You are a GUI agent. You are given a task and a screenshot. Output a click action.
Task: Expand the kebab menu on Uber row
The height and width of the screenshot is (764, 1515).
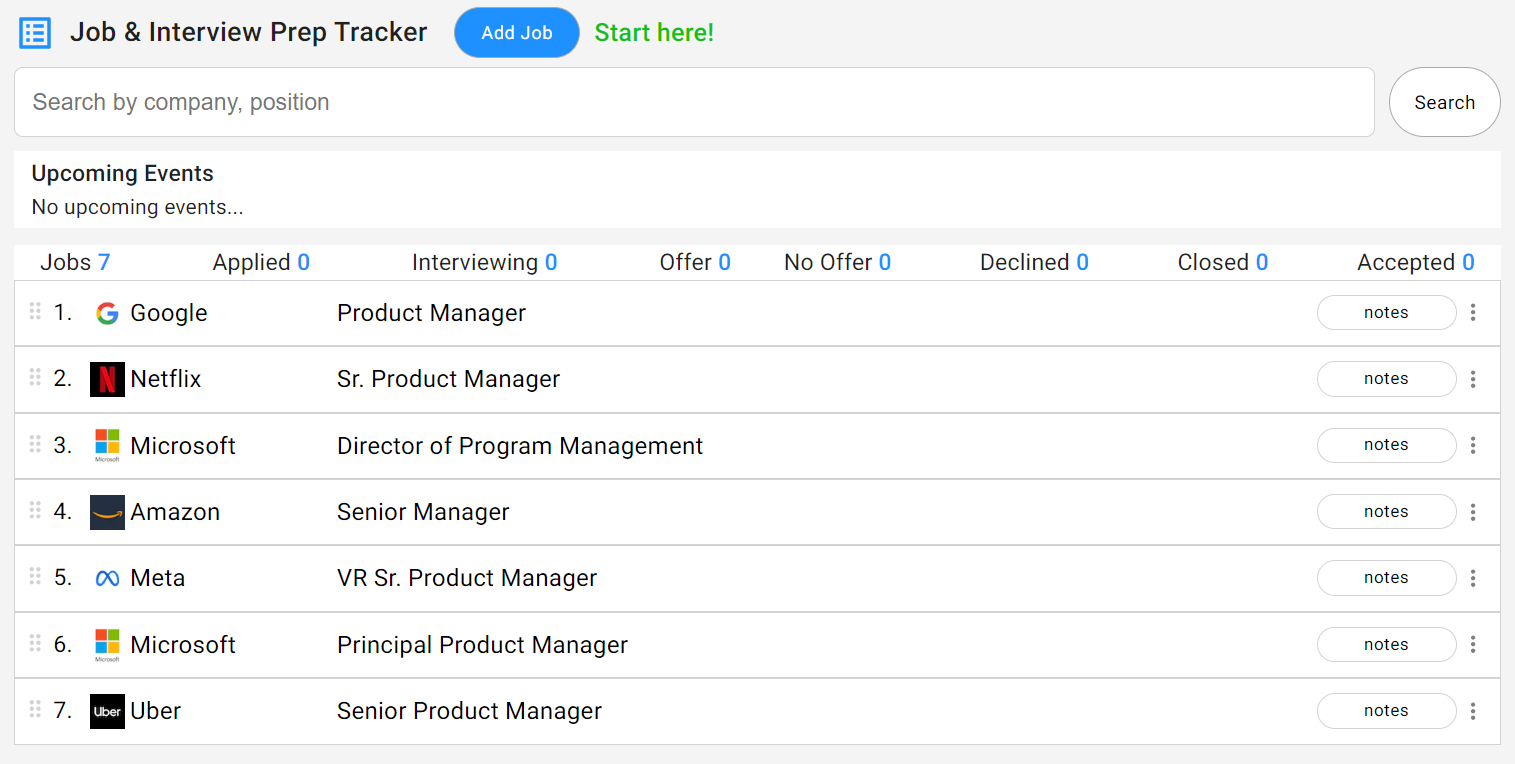pyautogui.click(x=1473, y=711)
